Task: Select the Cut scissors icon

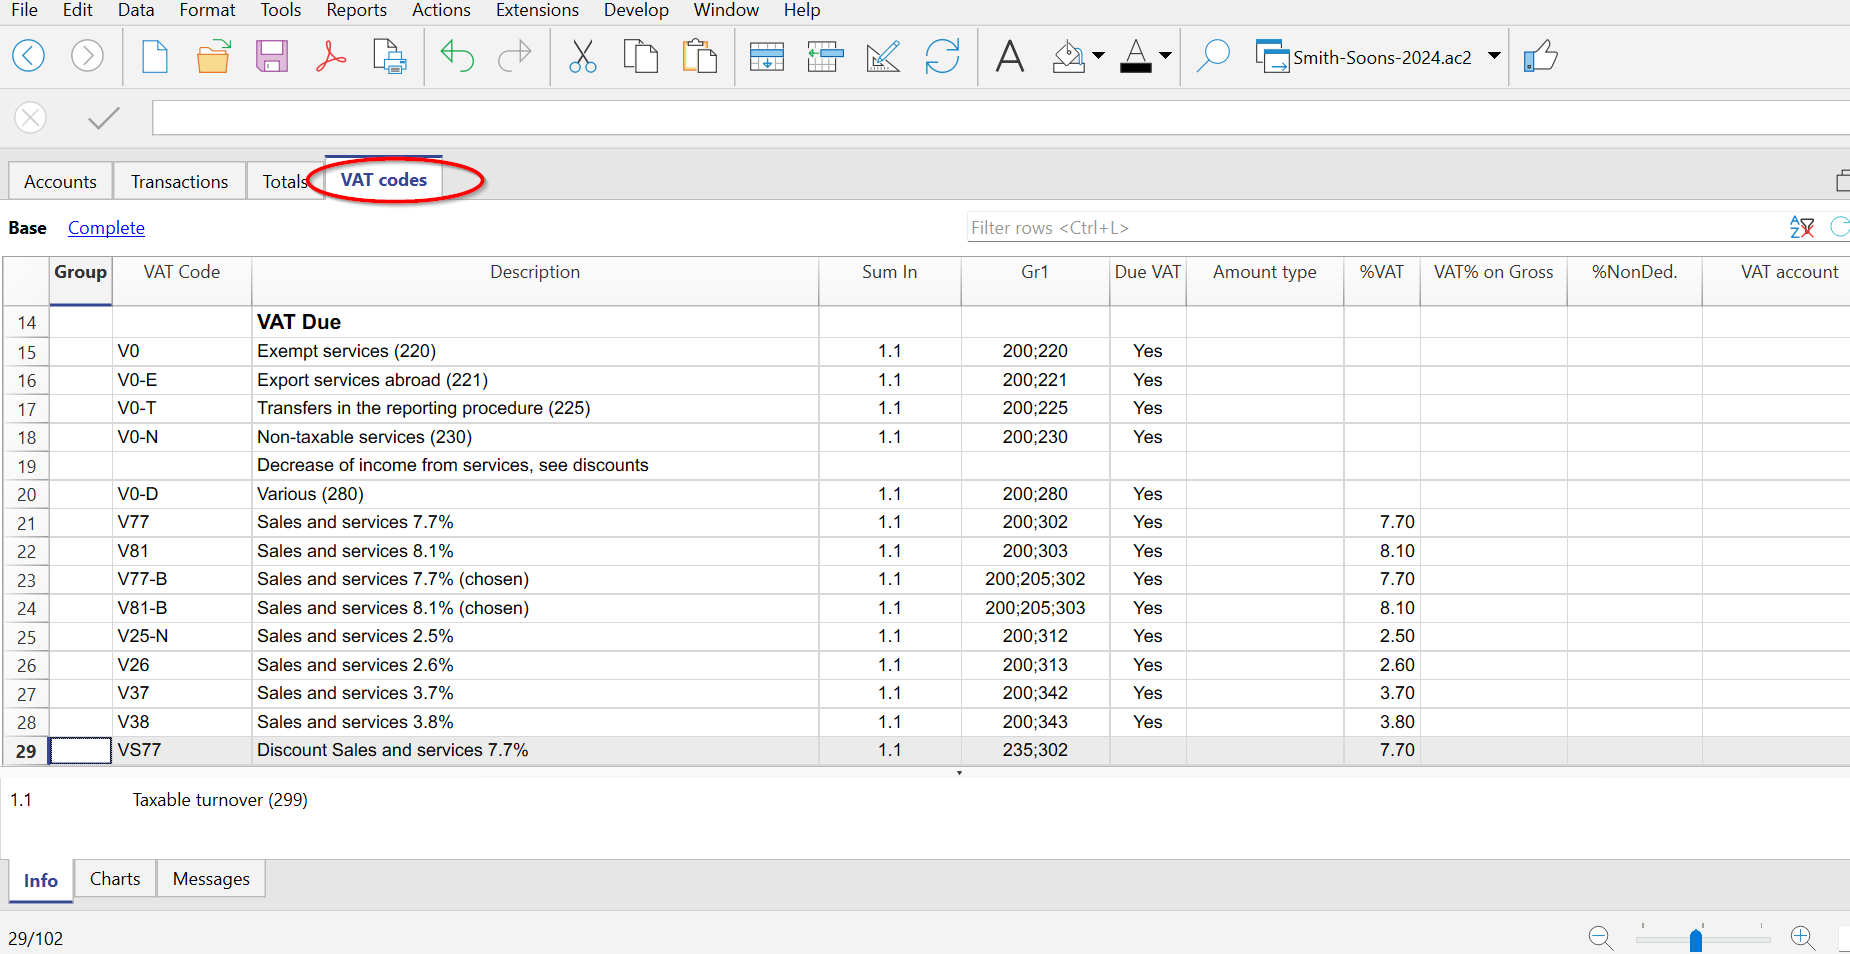Action: 582,56
